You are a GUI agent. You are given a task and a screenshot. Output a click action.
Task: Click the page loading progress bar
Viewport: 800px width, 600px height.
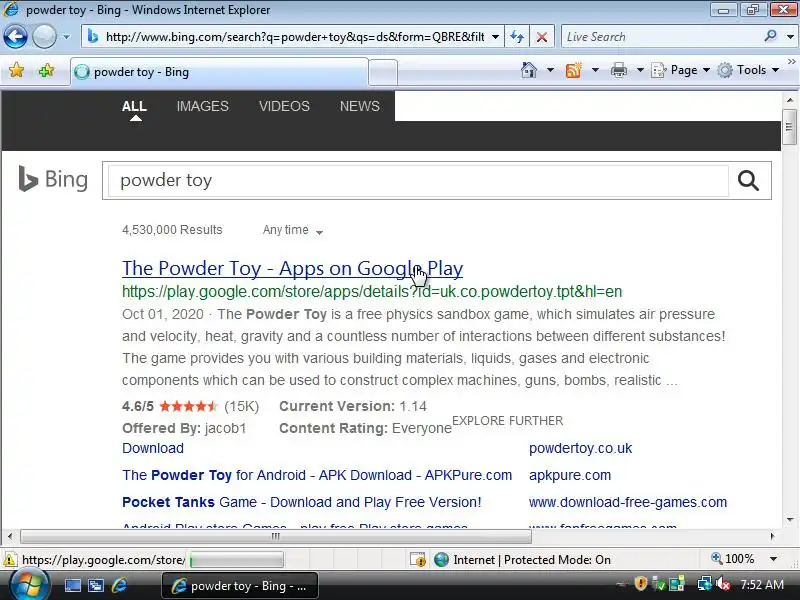(236, 560)
